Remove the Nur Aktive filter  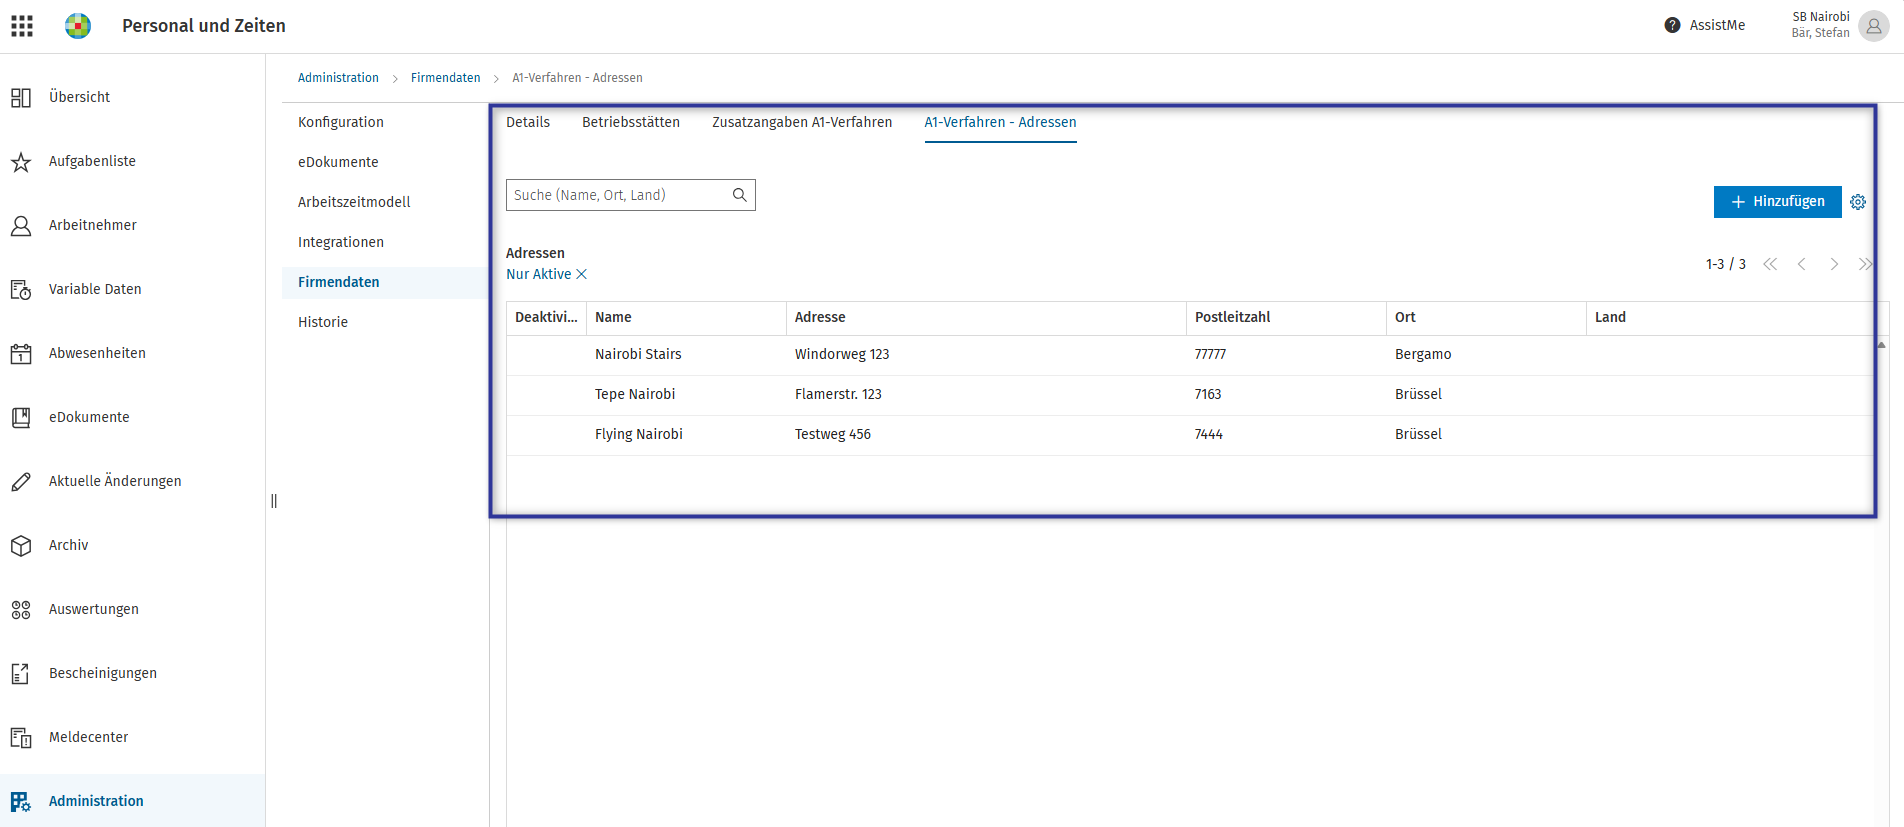[581, 274]
